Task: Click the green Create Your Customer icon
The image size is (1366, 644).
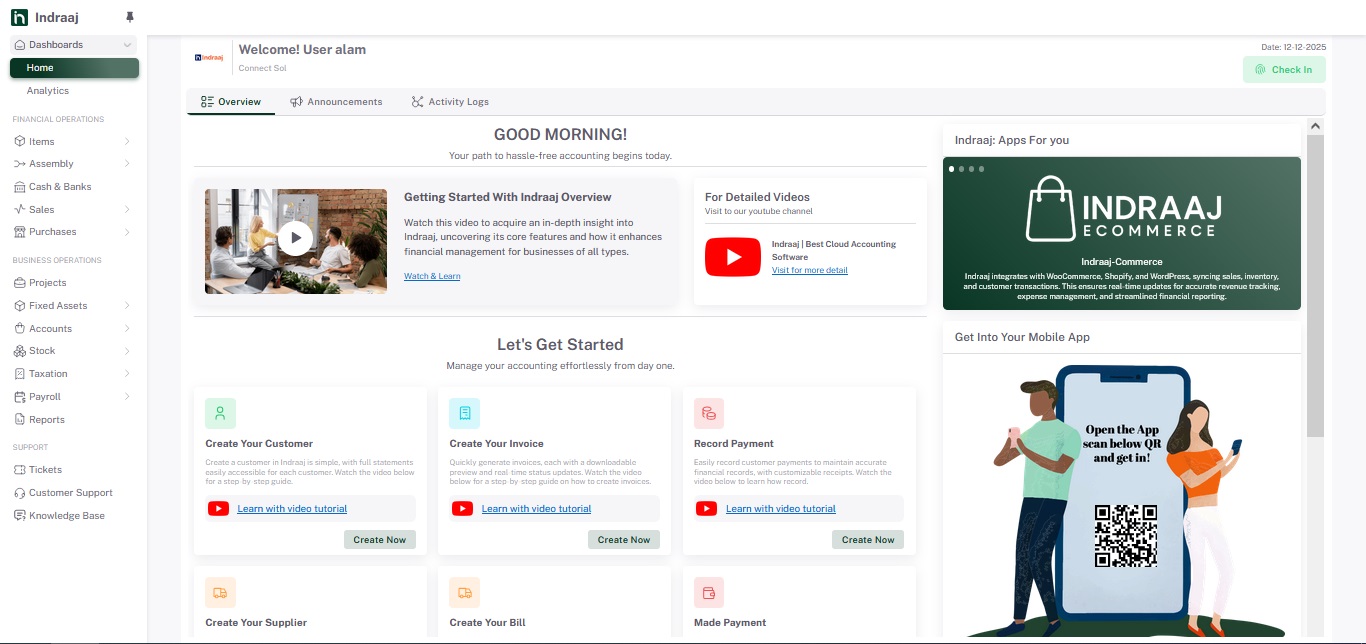Action: click(220, 413)
